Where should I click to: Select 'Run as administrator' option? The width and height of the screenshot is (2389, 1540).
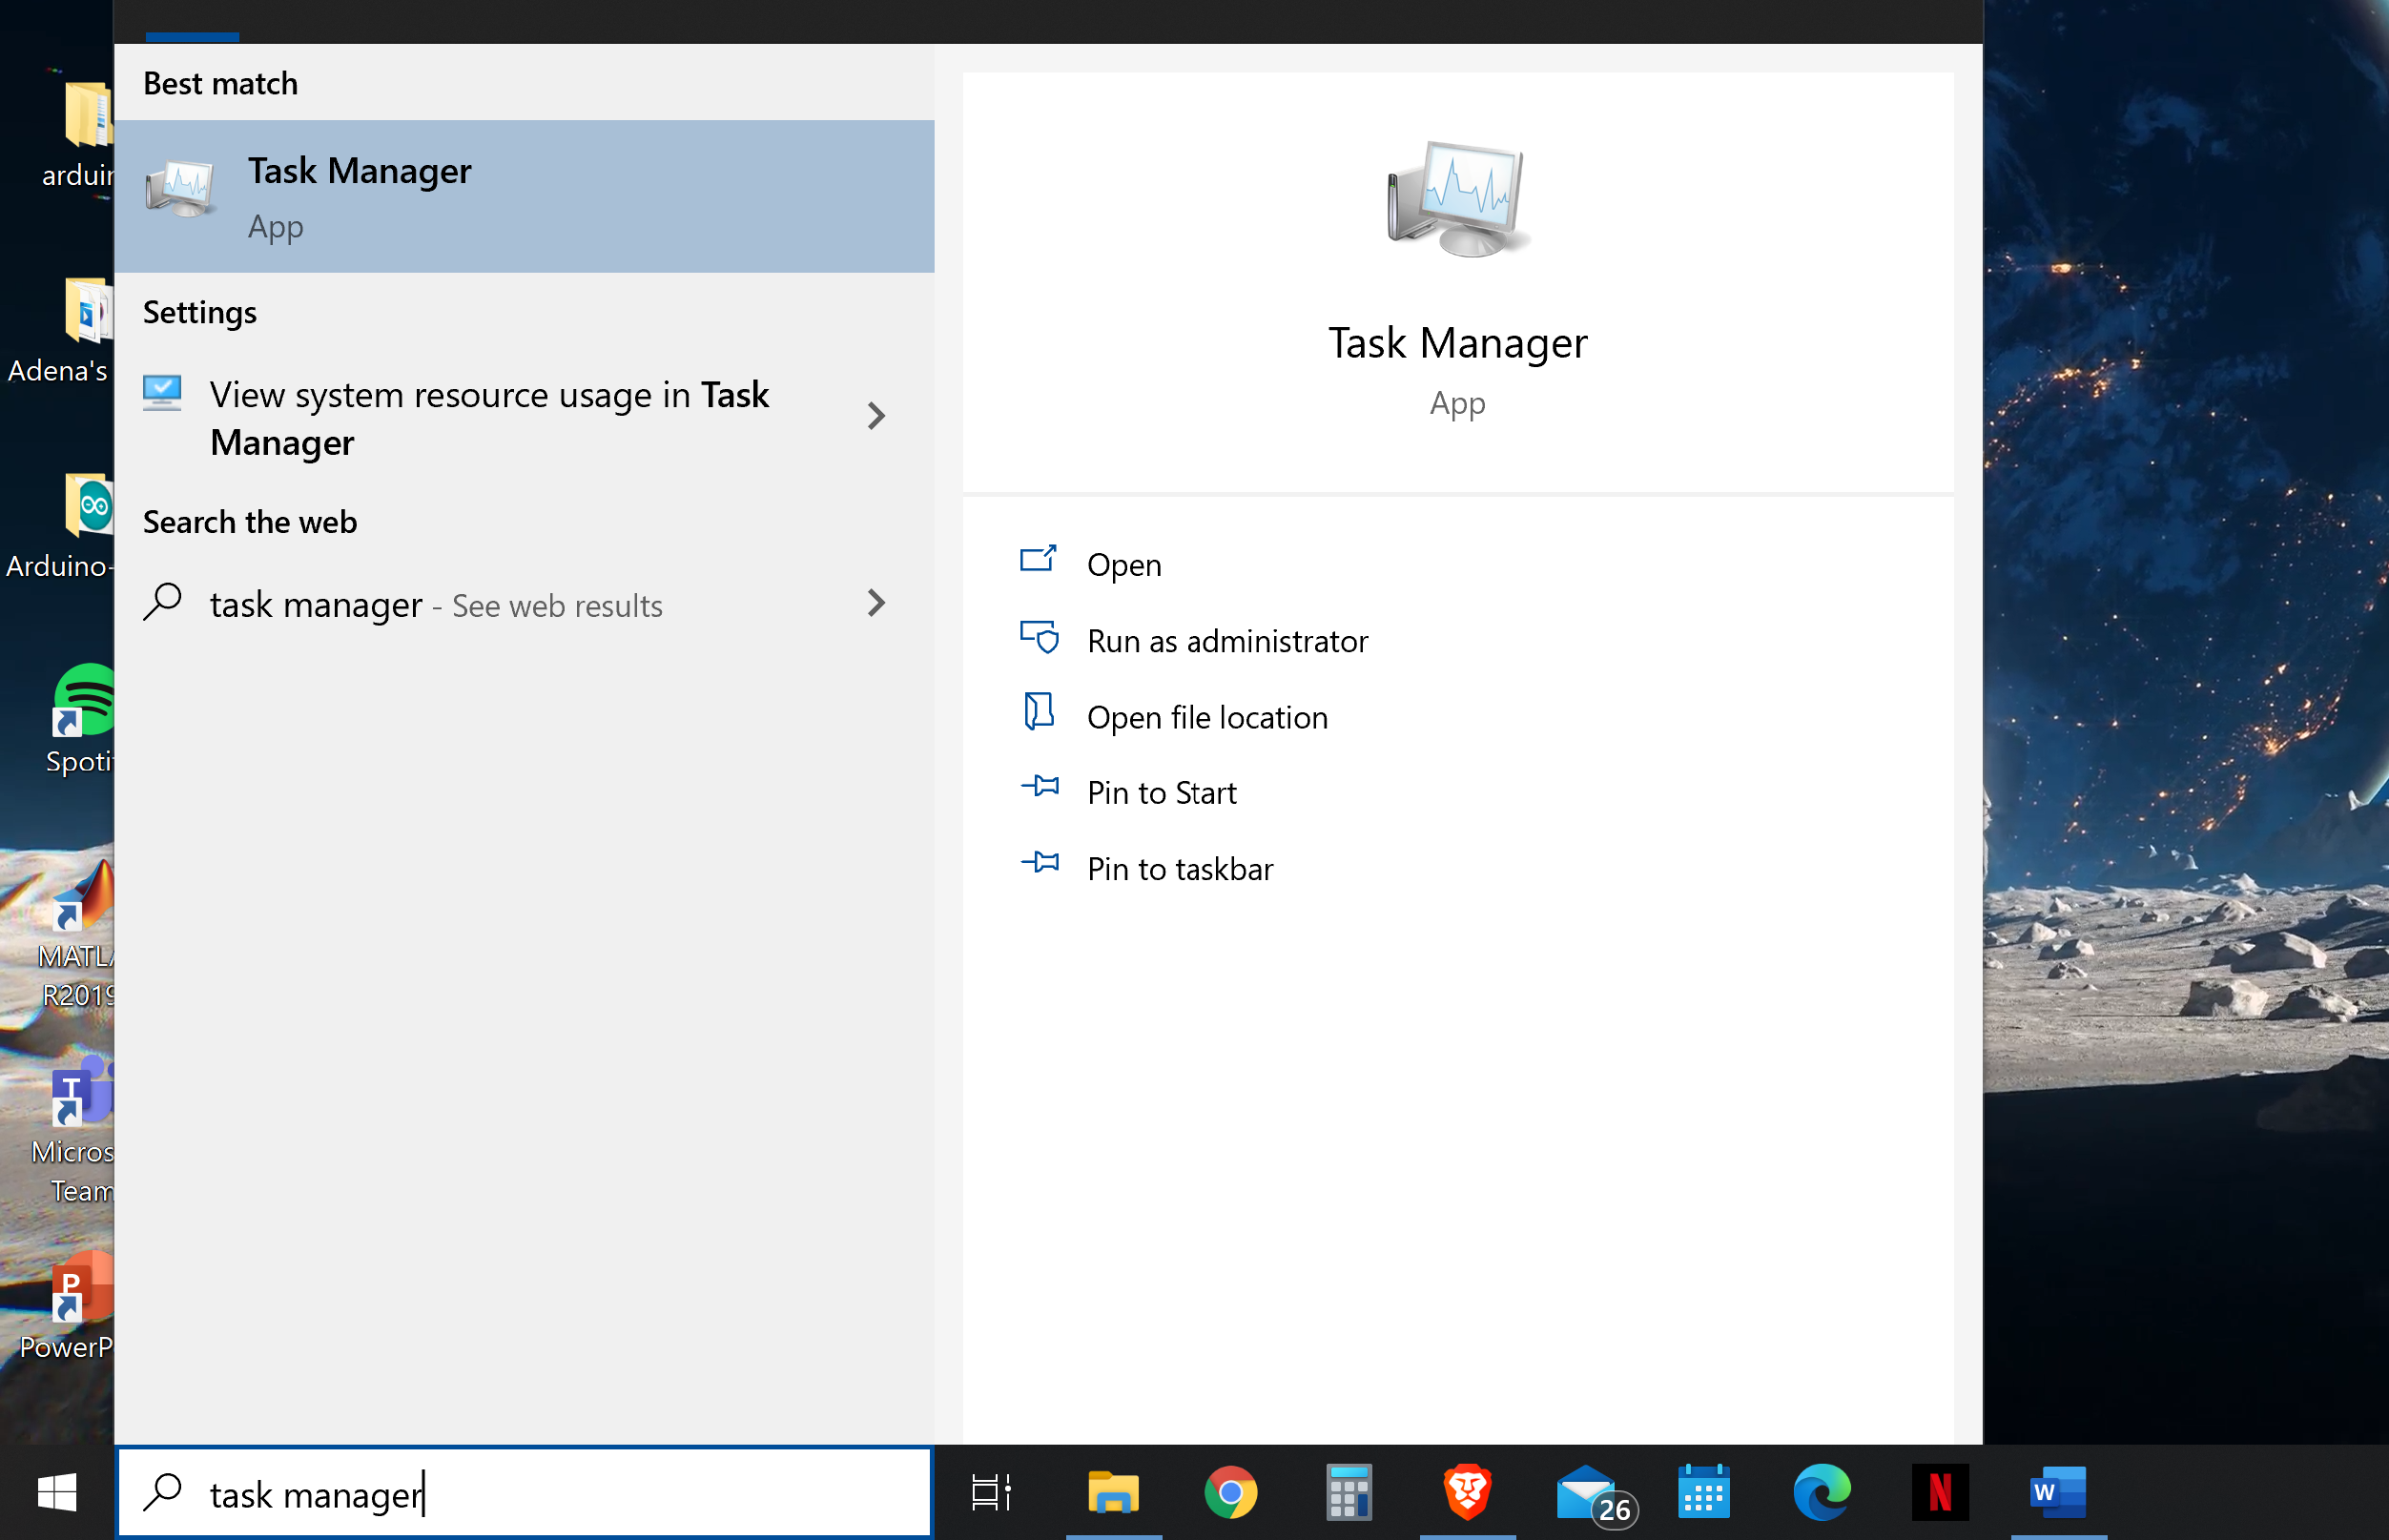1227,639
